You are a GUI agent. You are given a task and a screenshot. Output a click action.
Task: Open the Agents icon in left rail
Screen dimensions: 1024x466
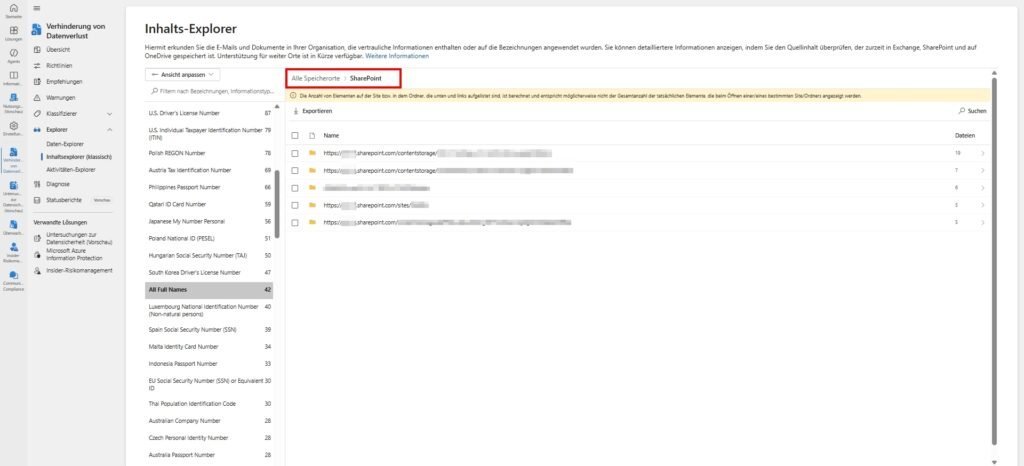13,53
